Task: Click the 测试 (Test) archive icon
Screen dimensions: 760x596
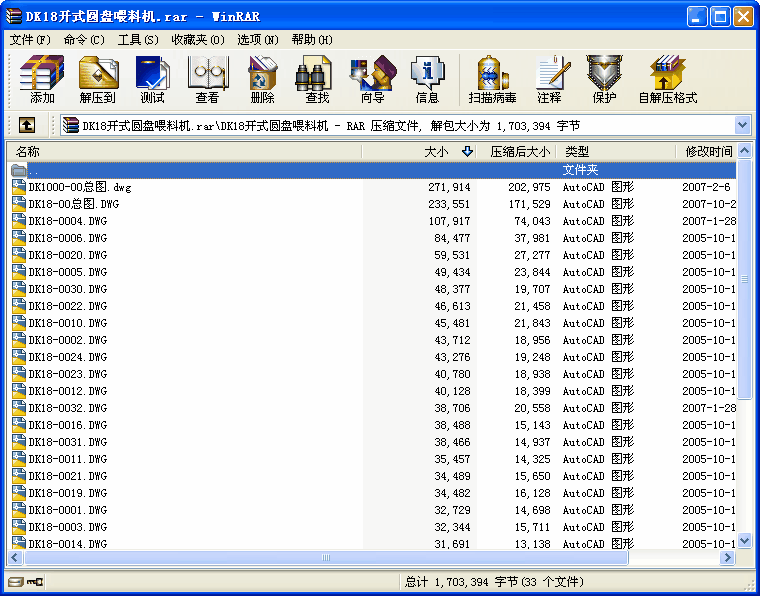Action: [x=153, y=79]
